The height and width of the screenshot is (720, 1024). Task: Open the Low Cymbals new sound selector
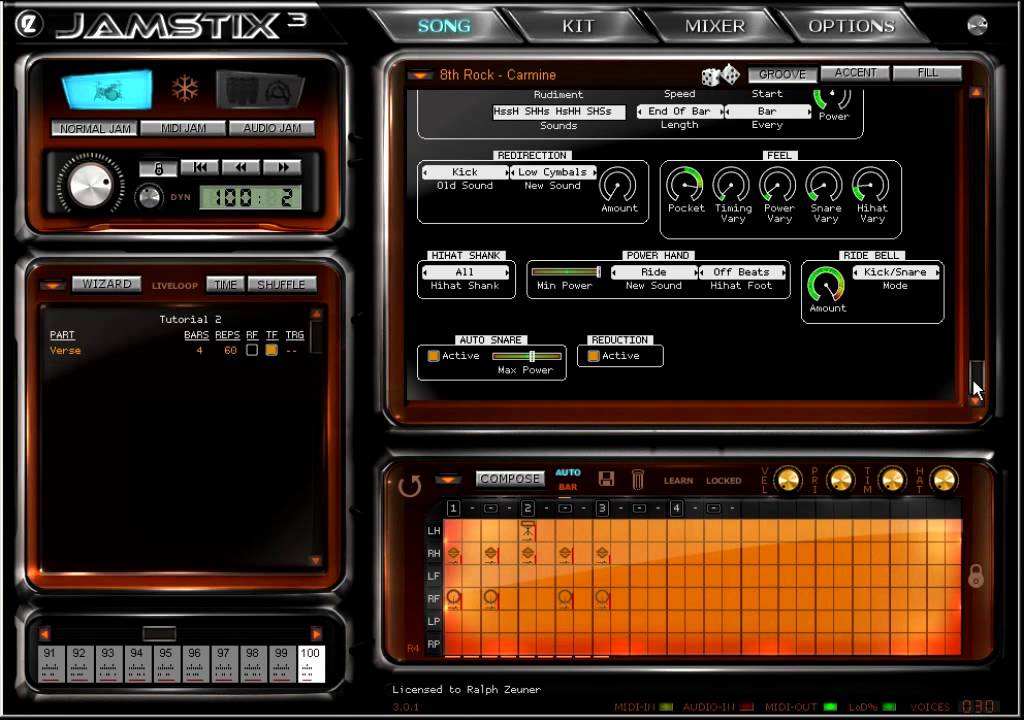pyautogui.click(x=552, y=172)
